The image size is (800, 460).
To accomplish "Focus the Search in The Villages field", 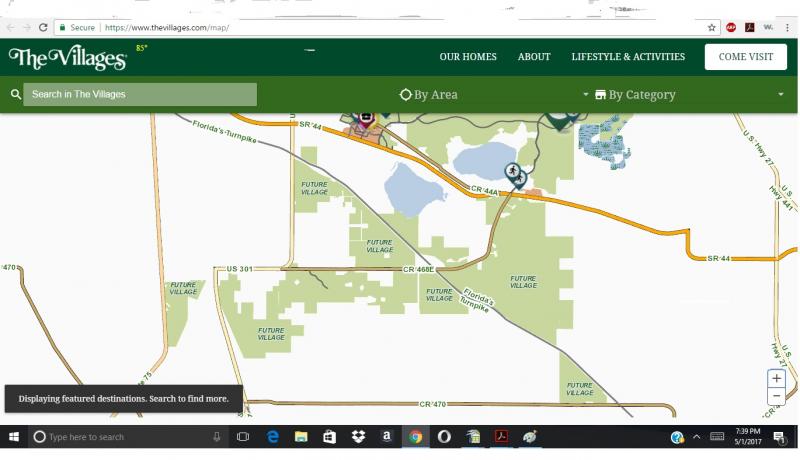I will click(140, 94).
